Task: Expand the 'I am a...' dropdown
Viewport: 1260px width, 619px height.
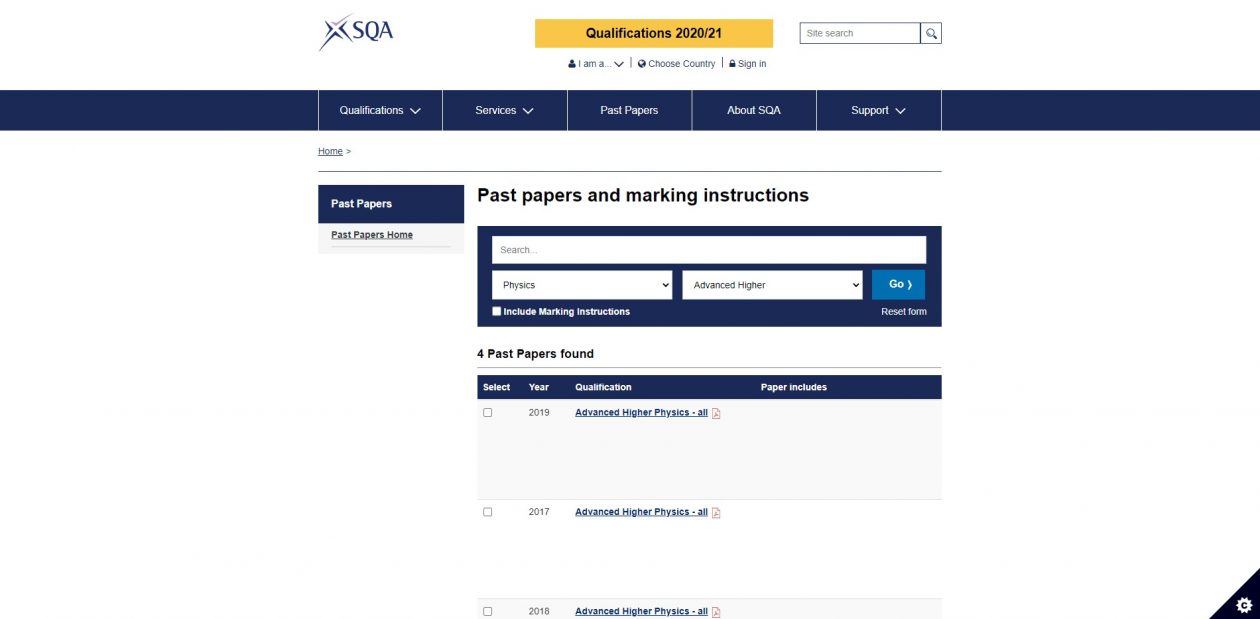Action: point(596,64)
